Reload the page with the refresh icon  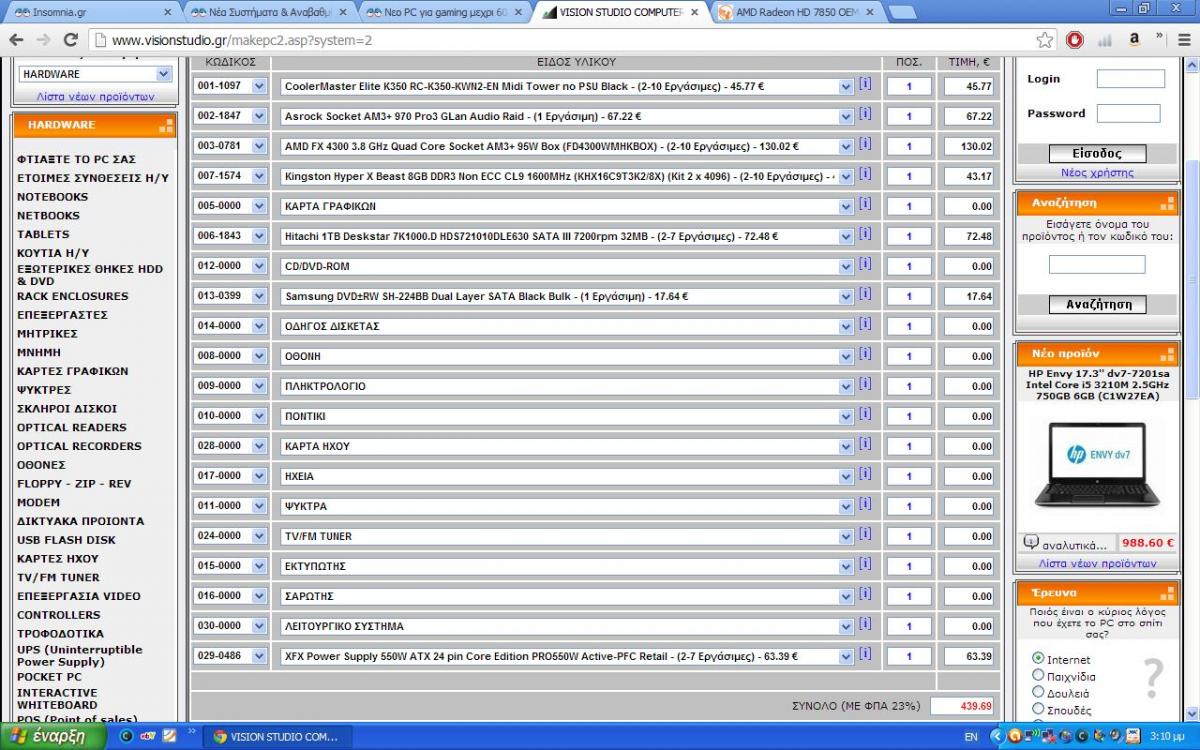click(70, 40)
